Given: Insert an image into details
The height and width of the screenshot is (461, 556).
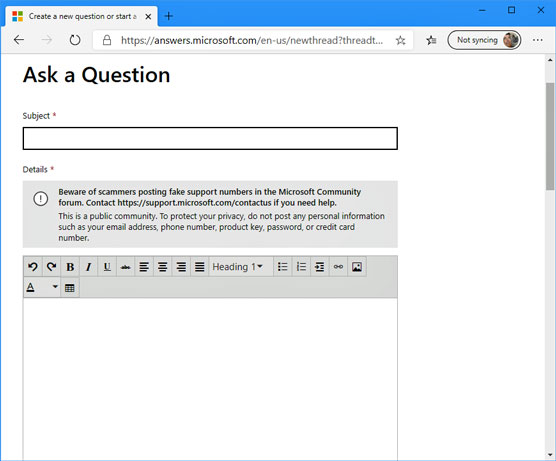Looking at the screenshot, I should [x=357, y=267].
